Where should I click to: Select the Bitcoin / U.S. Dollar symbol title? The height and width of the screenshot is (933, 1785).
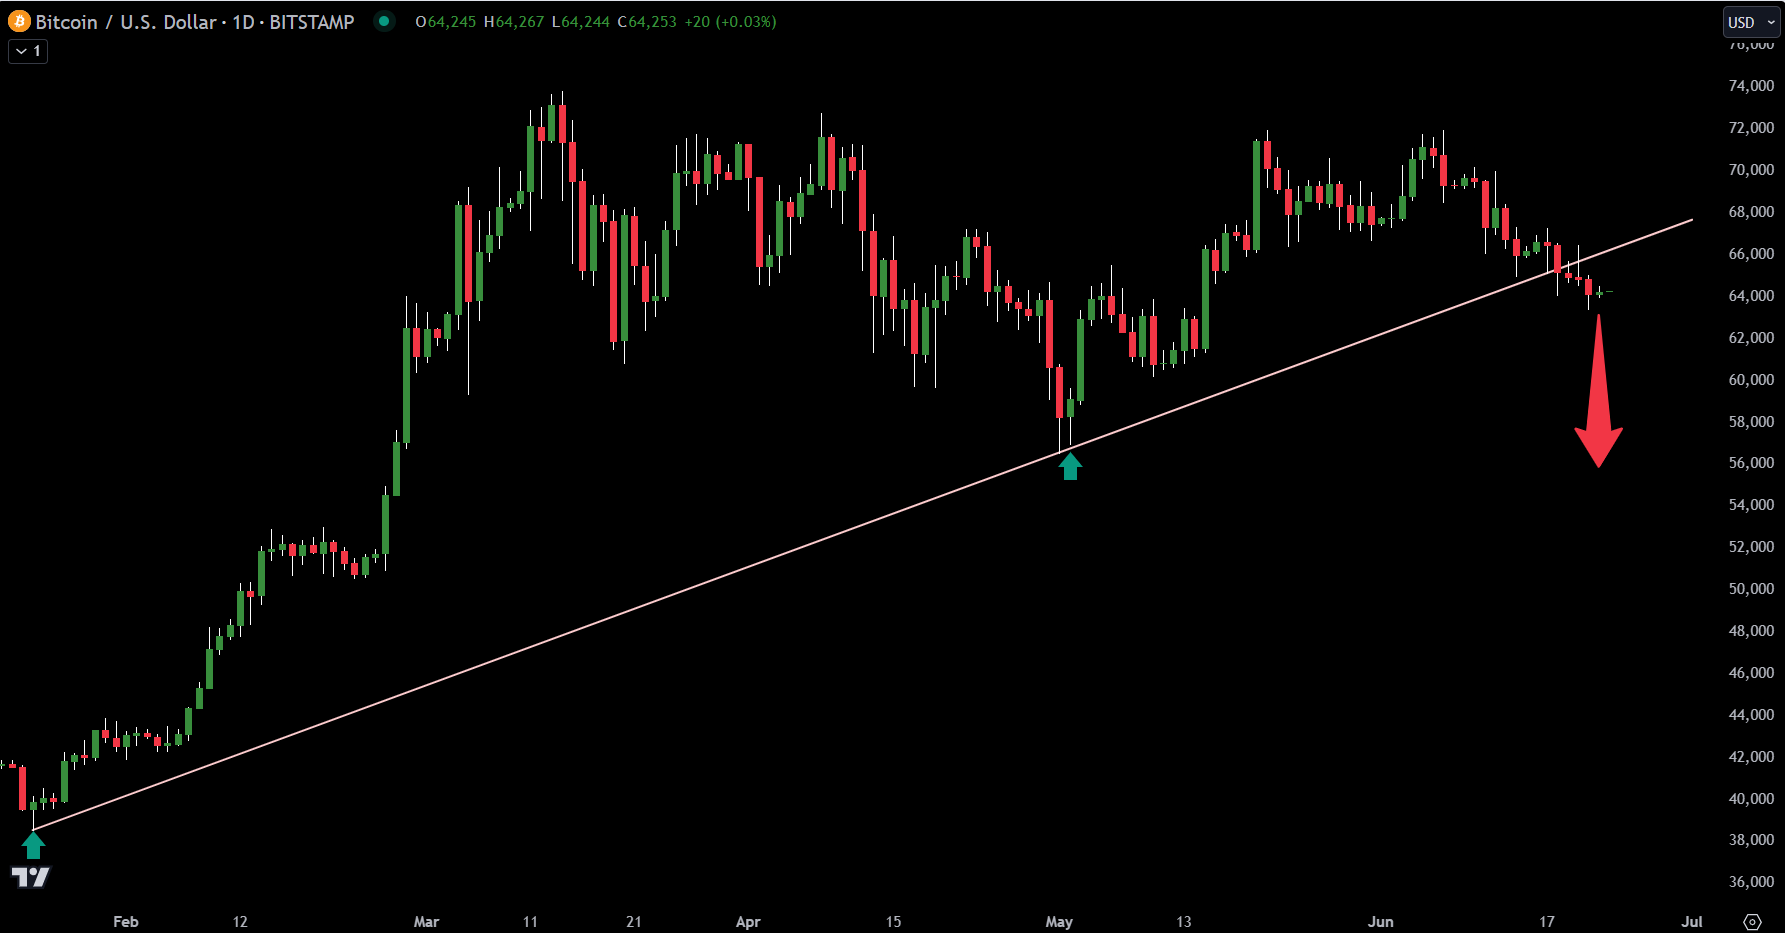[x=130, y=21]
